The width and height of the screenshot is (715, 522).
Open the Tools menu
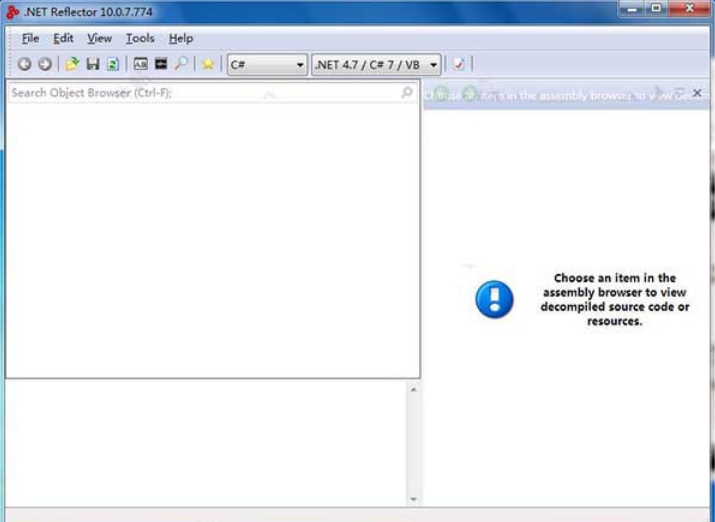[140, 39]
